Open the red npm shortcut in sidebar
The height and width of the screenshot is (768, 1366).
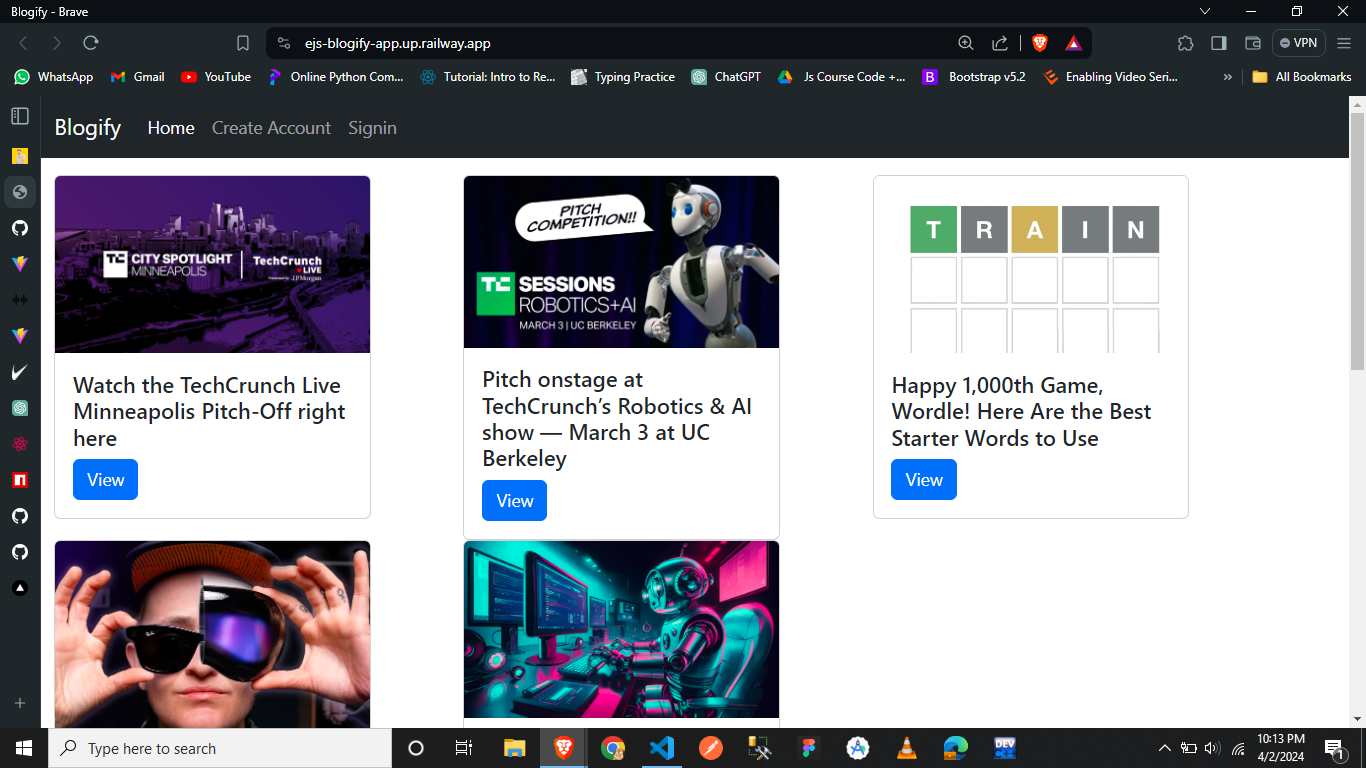[20, 480]
